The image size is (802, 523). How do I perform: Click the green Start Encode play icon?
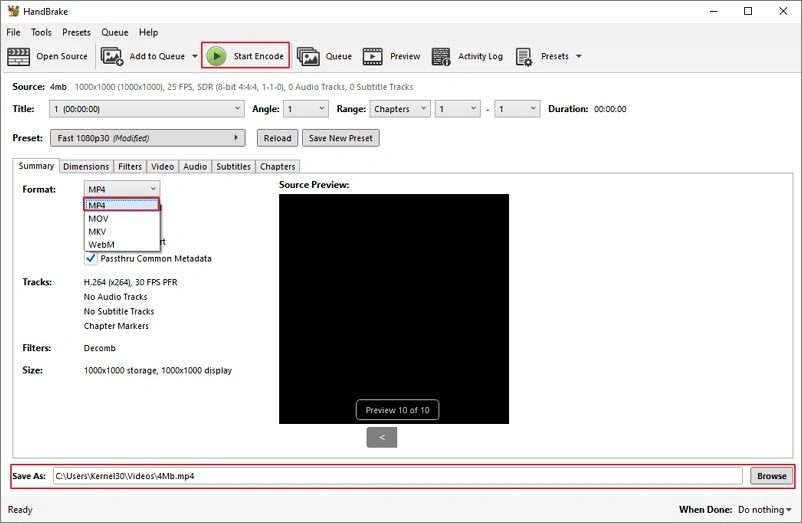coord(216,56)
